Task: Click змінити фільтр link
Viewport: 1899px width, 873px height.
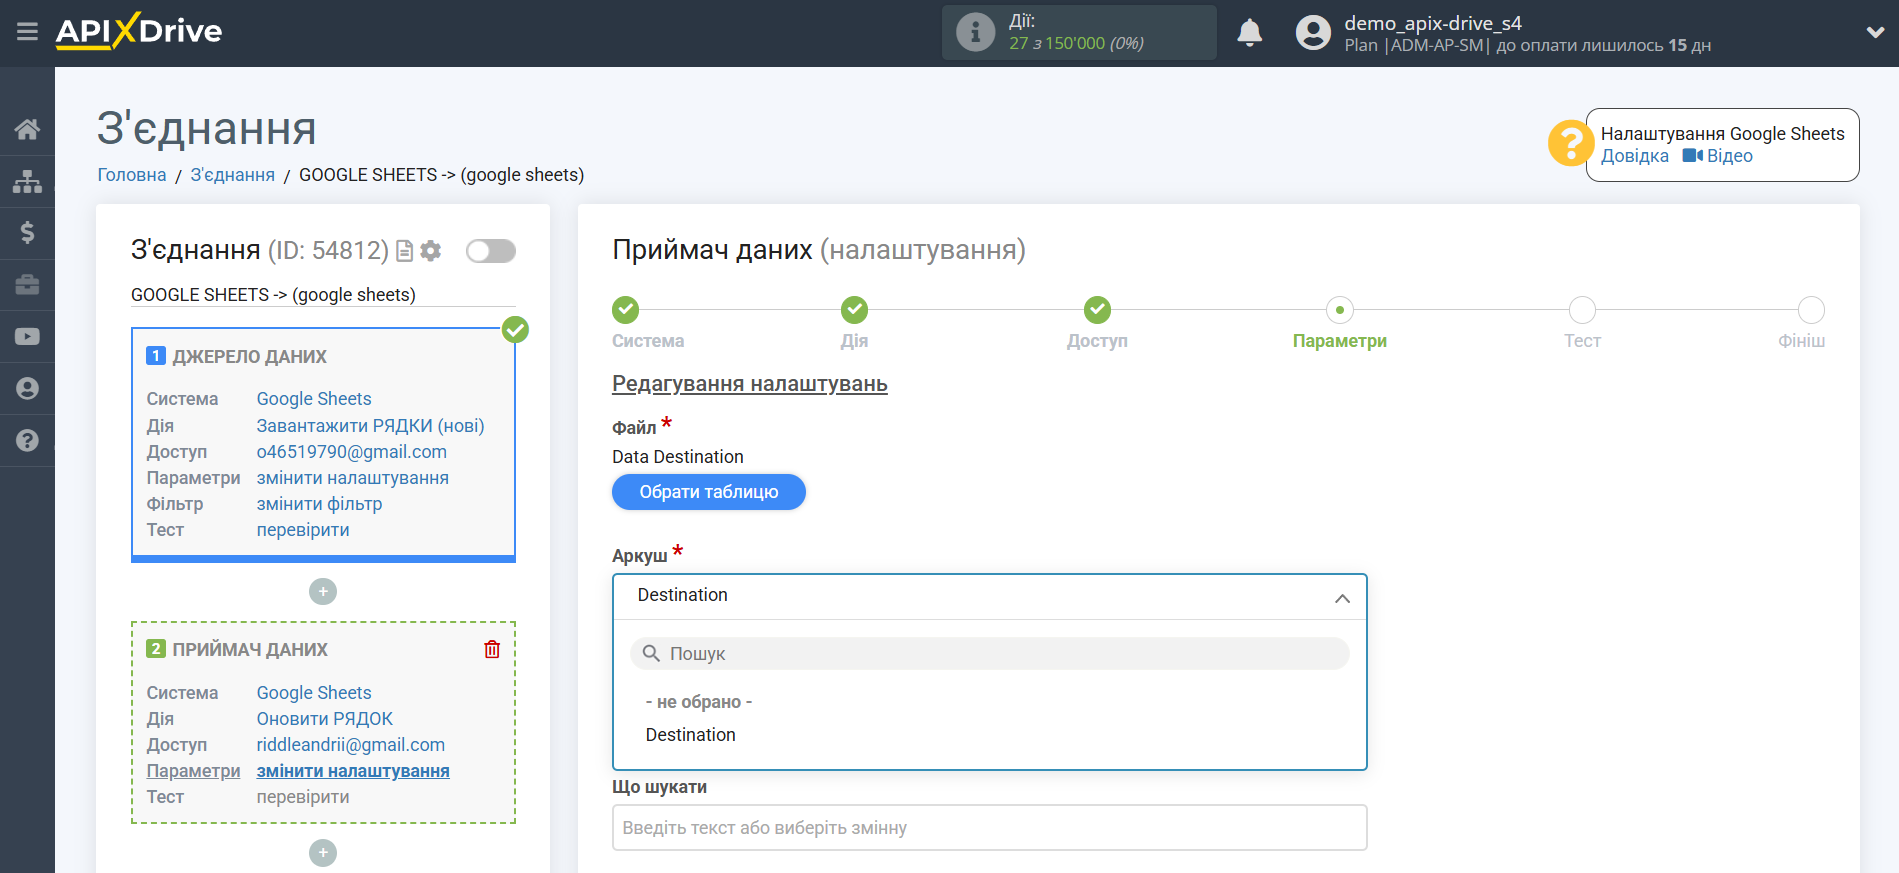Action: pyautogui.click(x=319, y=504)
